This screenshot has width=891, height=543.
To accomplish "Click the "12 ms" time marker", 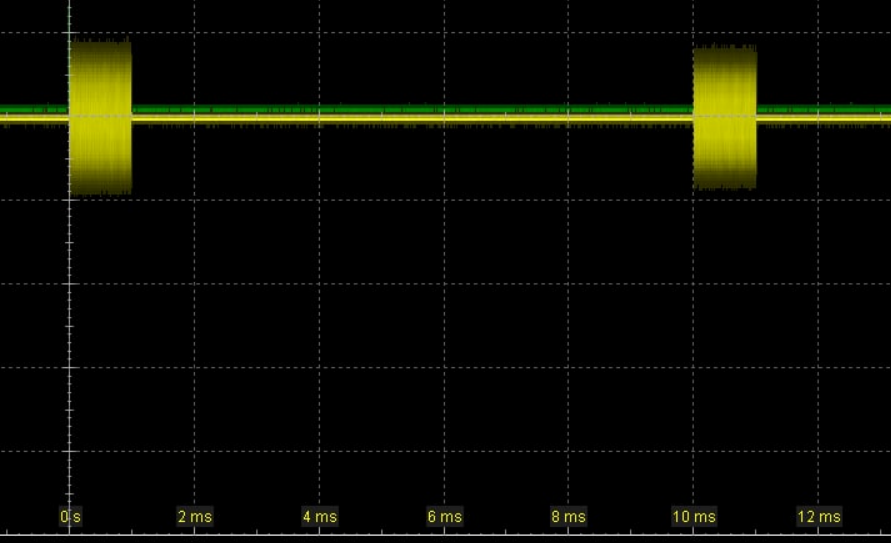I will pos(818,517).
